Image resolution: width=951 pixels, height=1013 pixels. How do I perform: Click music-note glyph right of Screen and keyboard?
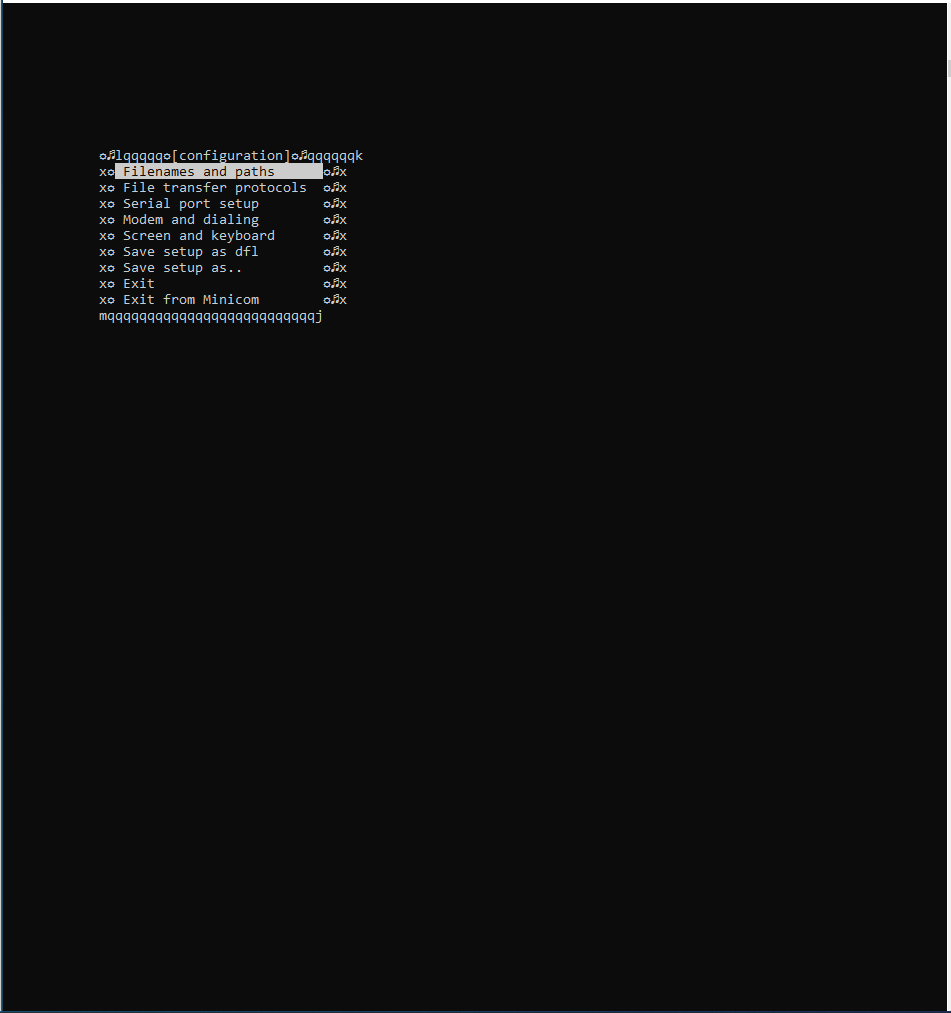point(335,236)
